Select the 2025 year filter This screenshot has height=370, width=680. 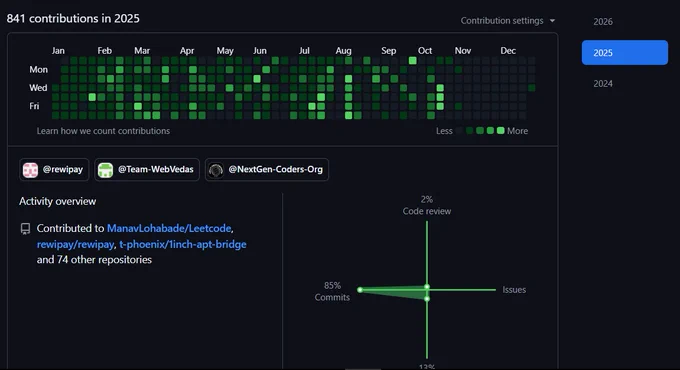(624, 52)
